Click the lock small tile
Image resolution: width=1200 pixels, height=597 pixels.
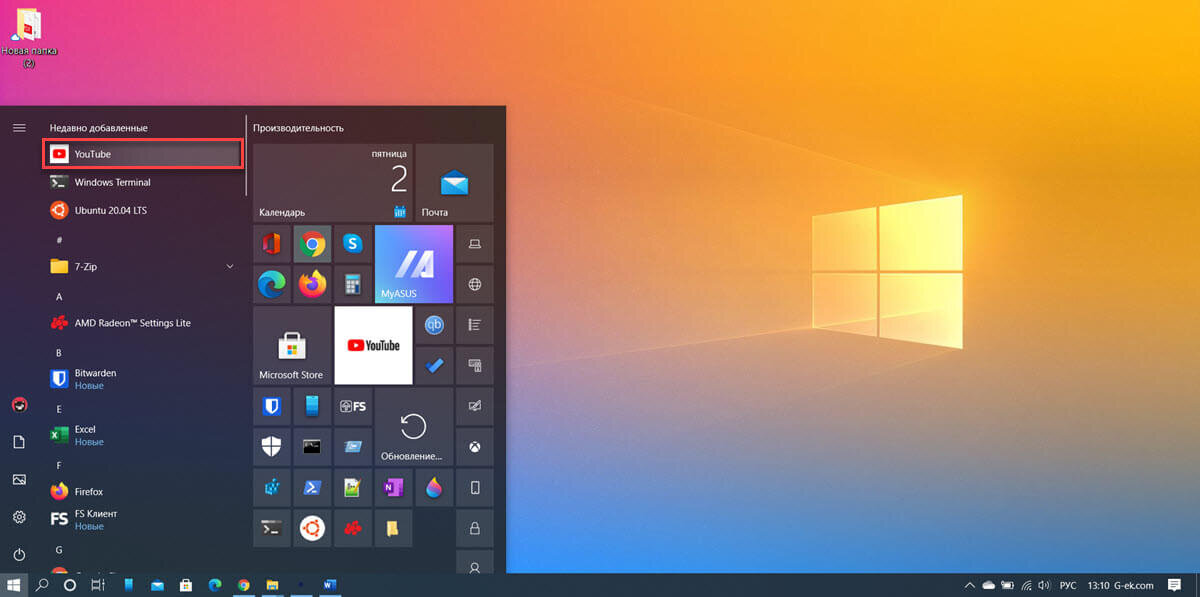click(x=475, y=528)
